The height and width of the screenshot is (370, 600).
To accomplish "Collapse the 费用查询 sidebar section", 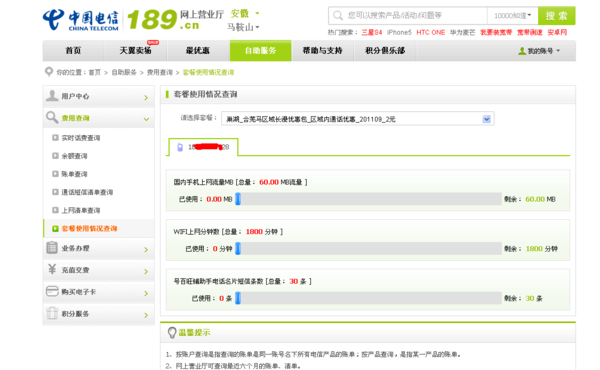I will pos(146,119).
